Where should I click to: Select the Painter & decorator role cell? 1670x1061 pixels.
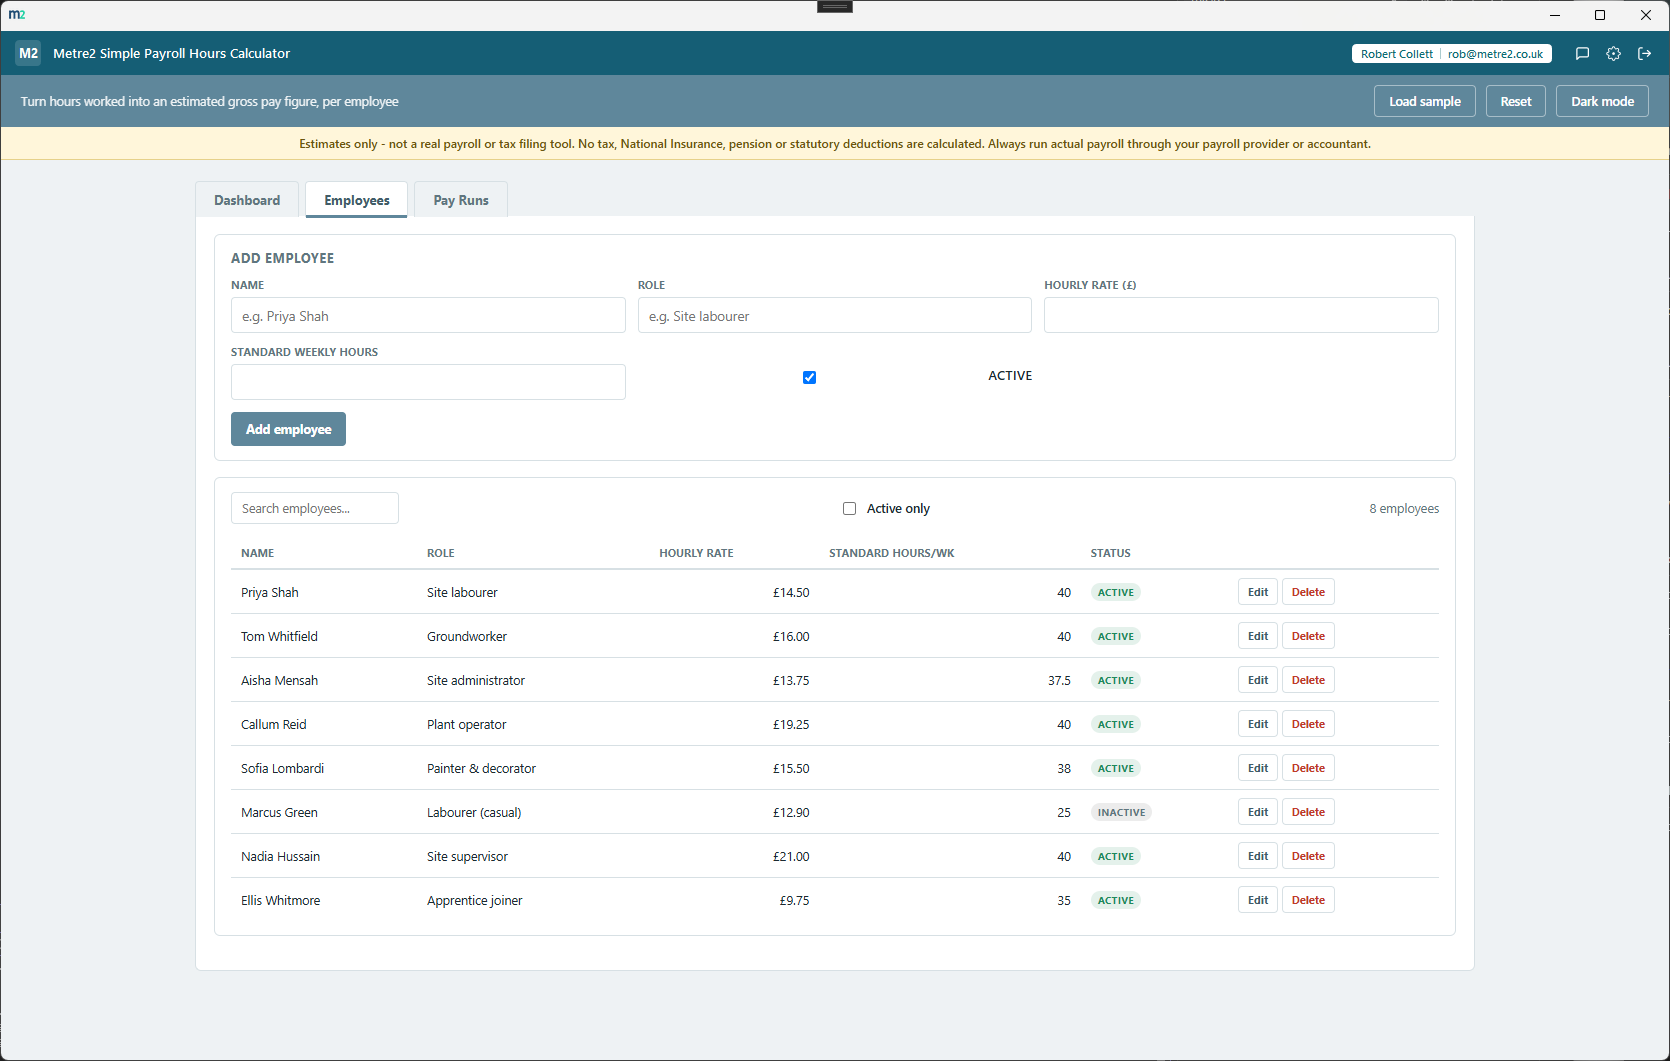(x=481, y=768)
